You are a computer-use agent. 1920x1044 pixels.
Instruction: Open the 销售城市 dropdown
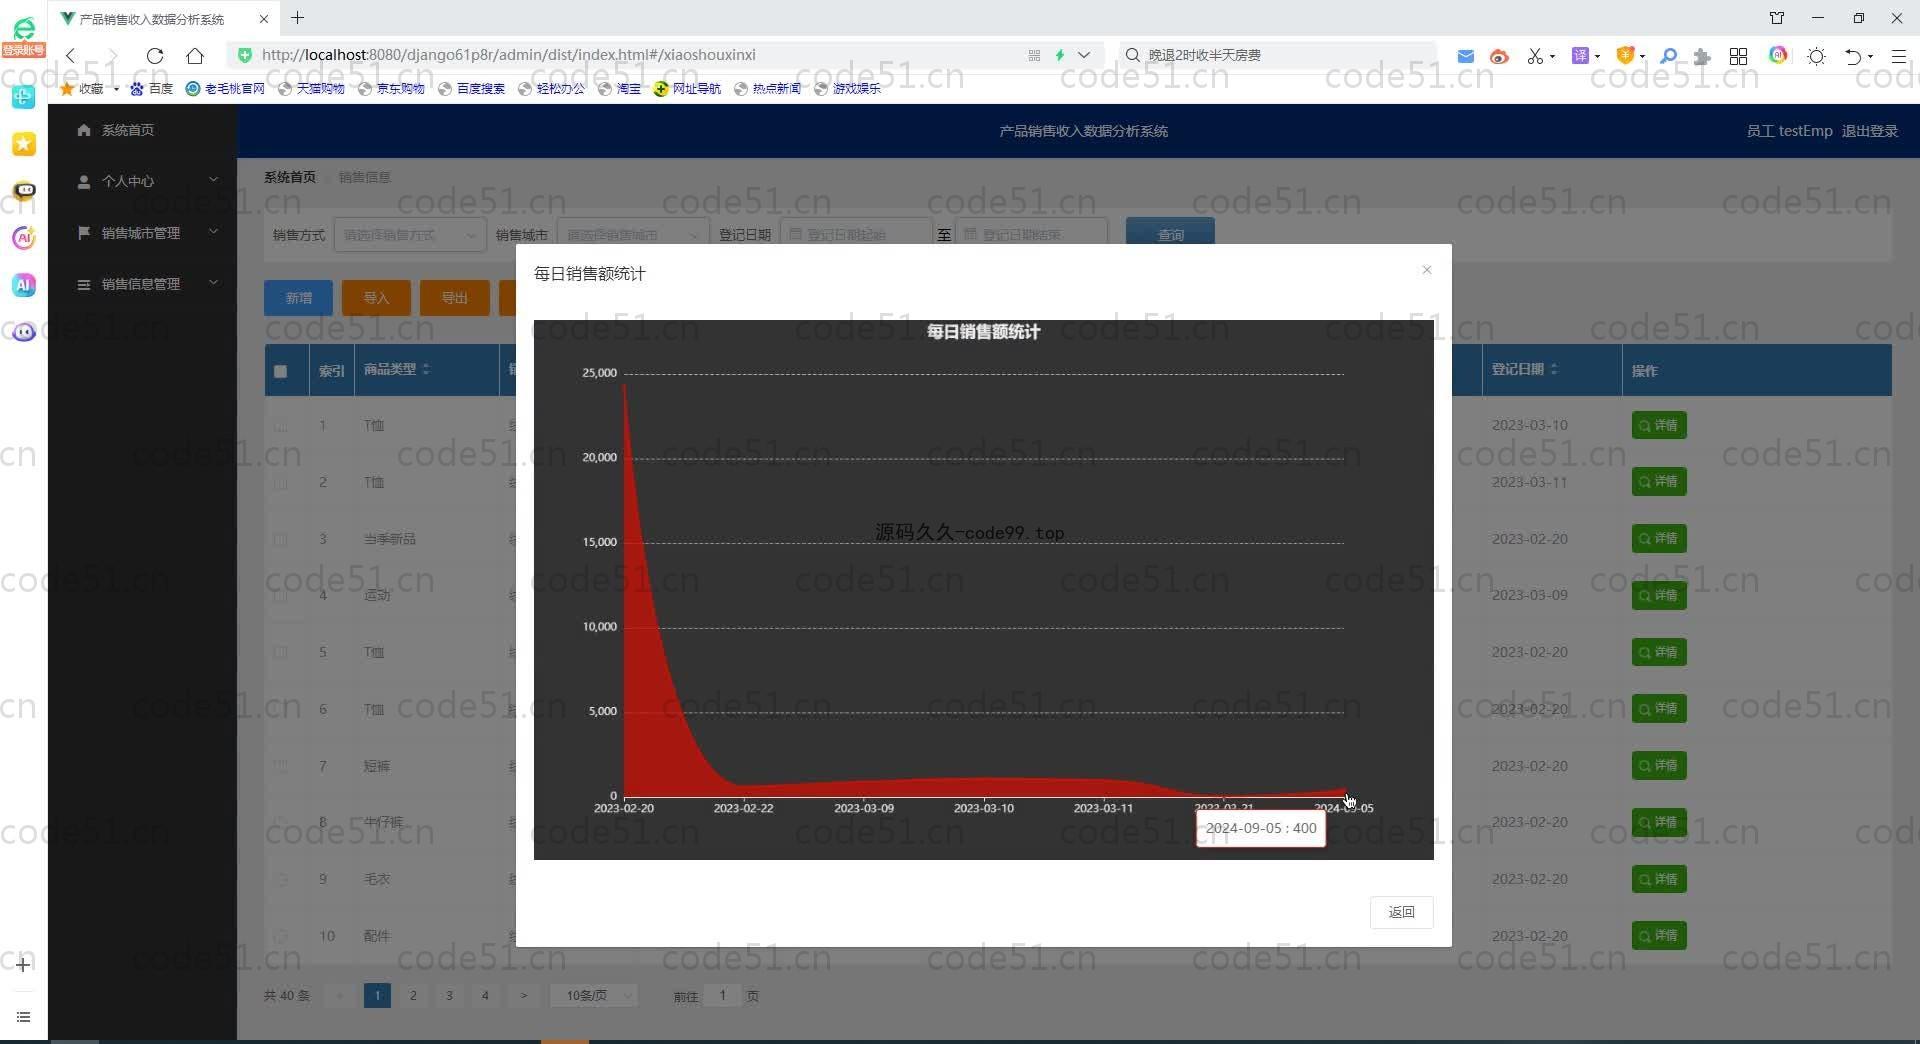[x=633, y=235]
